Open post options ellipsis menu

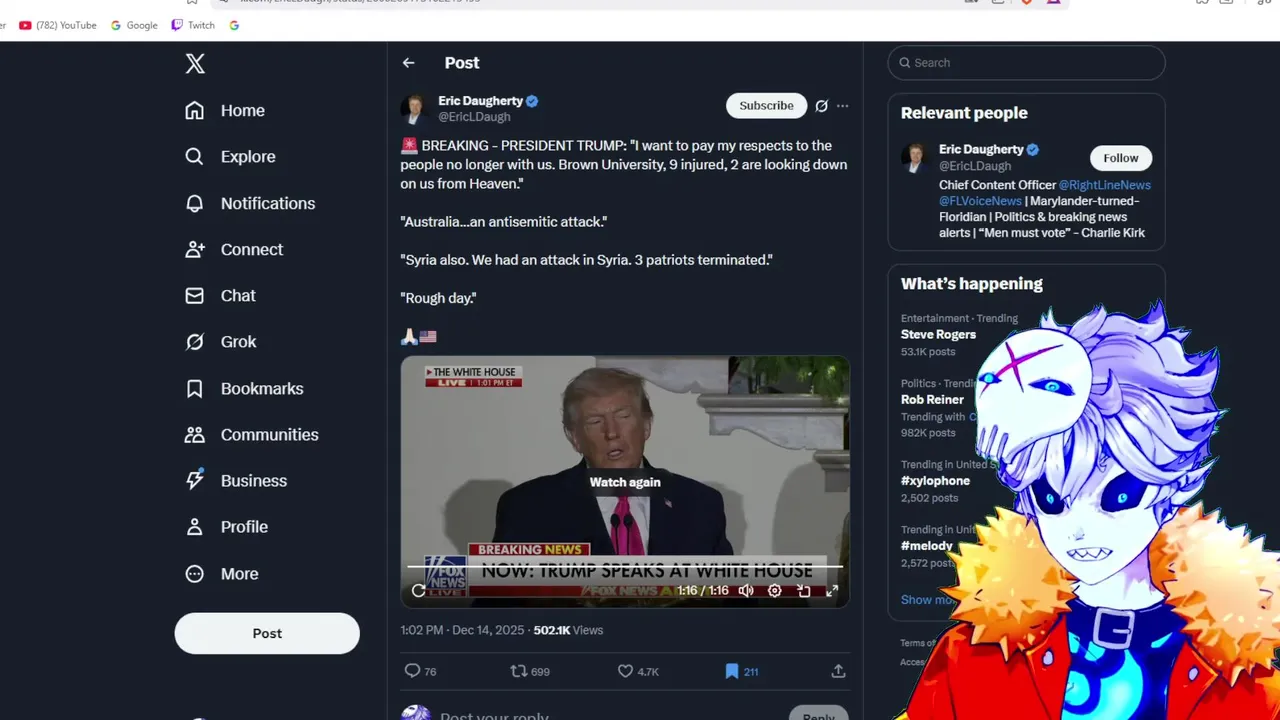(843, 106)
